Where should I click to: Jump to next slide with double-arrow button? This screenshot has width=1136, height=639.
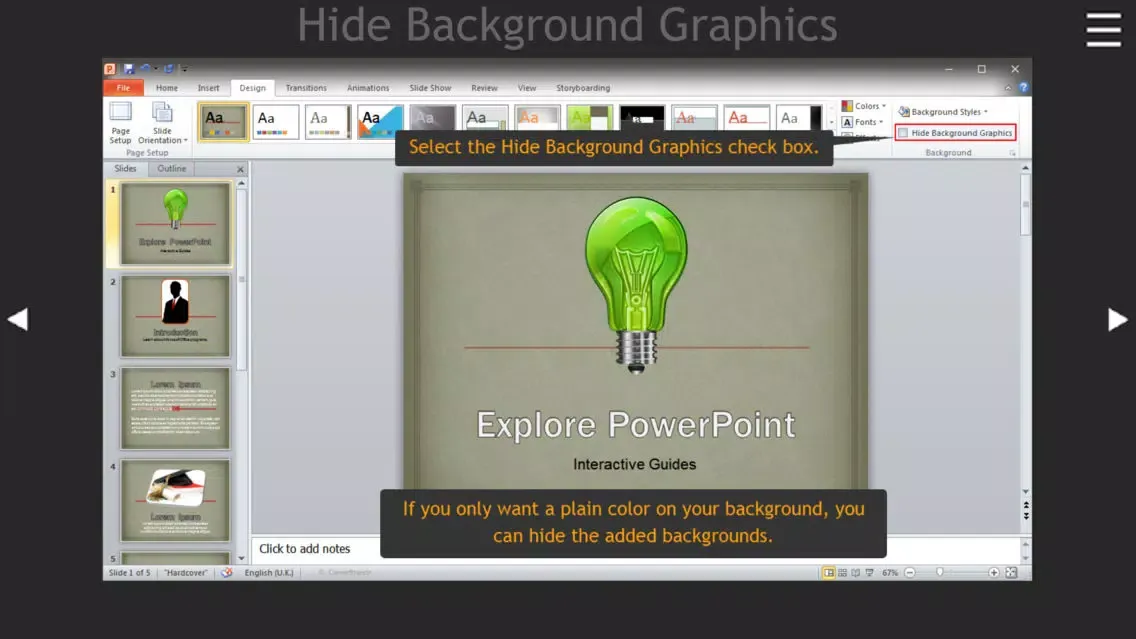1026,515
